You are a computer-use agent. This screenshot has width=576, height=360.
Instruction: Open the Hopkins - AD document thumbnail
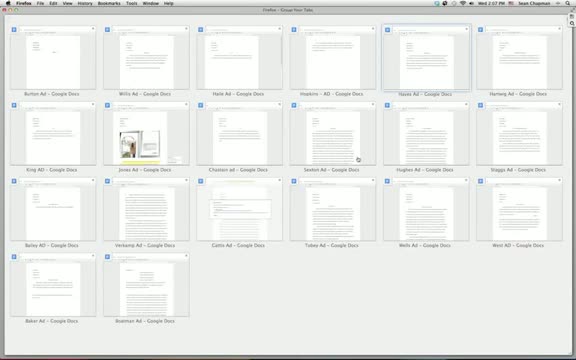pyautogui.click(x=333, y=58)
